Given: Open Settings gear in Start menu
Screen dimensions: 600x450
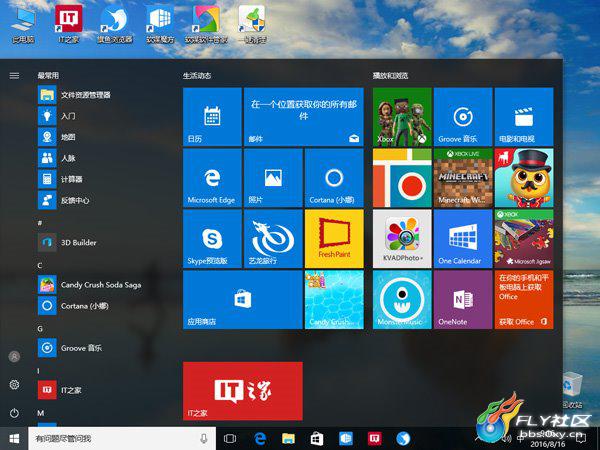Looking at the screenshot, I should pyautogui.click(x=14, y=385).
